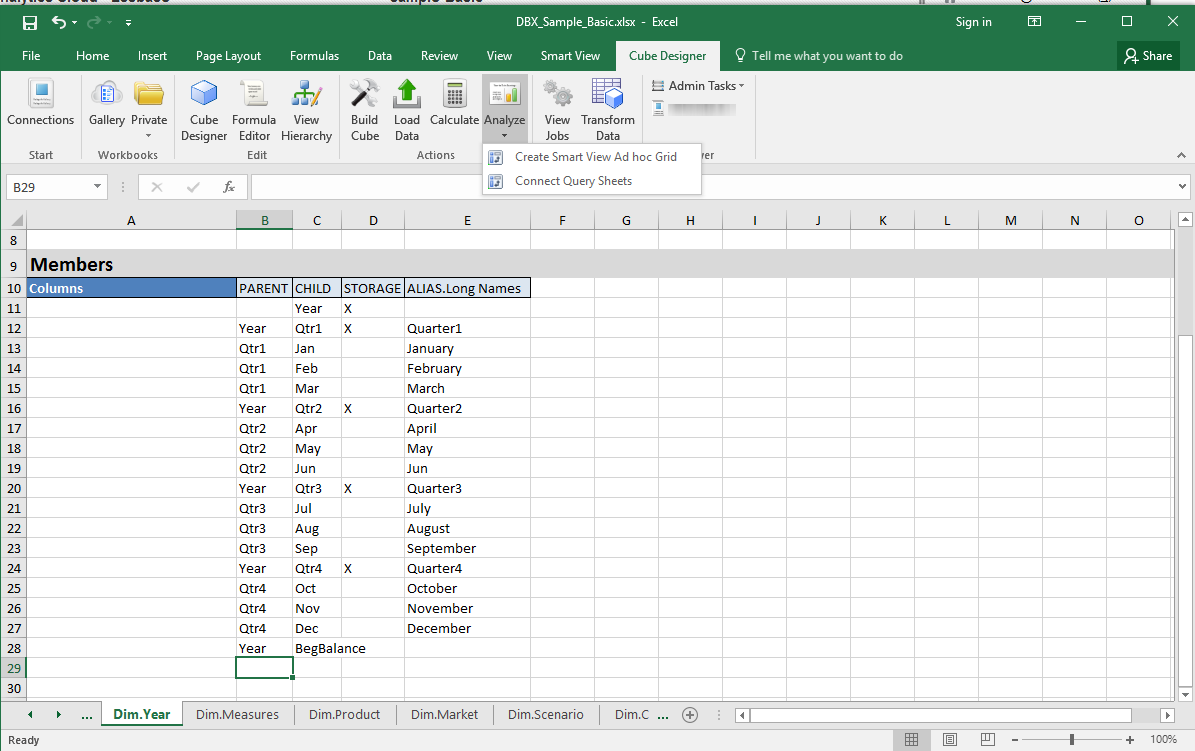This screenshot has height=751, width=1195.
Task: Switch to Dim.Scenario sheet
Action: [x=546, y=714]
